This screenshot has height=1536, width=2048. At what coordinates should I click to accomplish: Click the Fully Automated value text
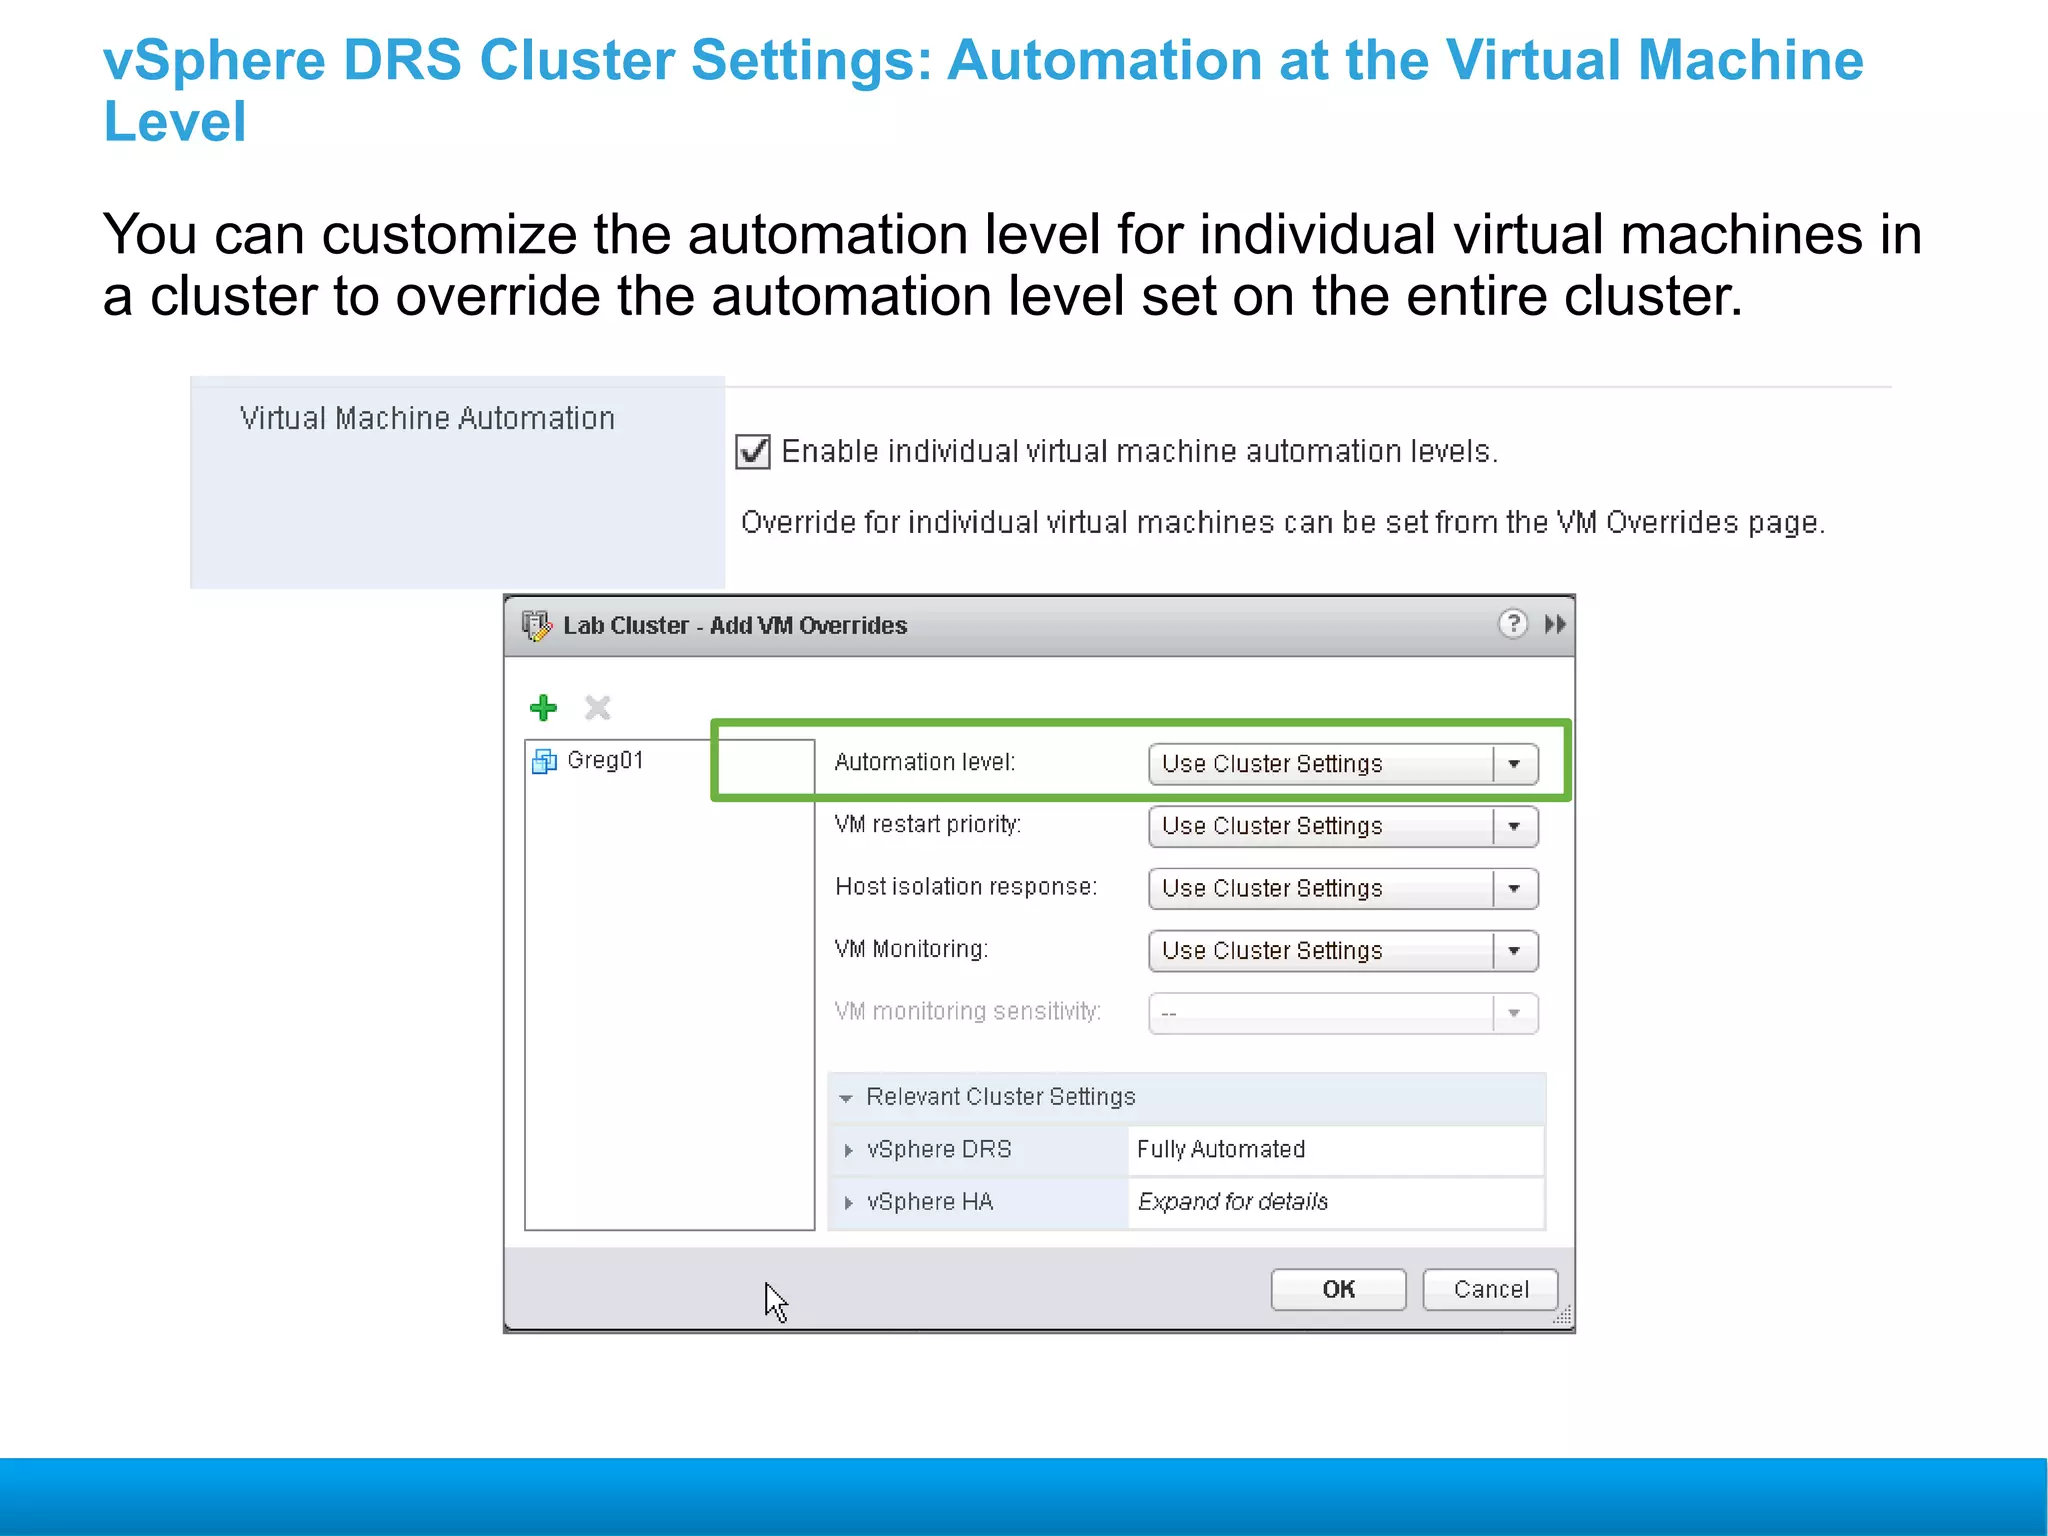click(1221, 1149)
